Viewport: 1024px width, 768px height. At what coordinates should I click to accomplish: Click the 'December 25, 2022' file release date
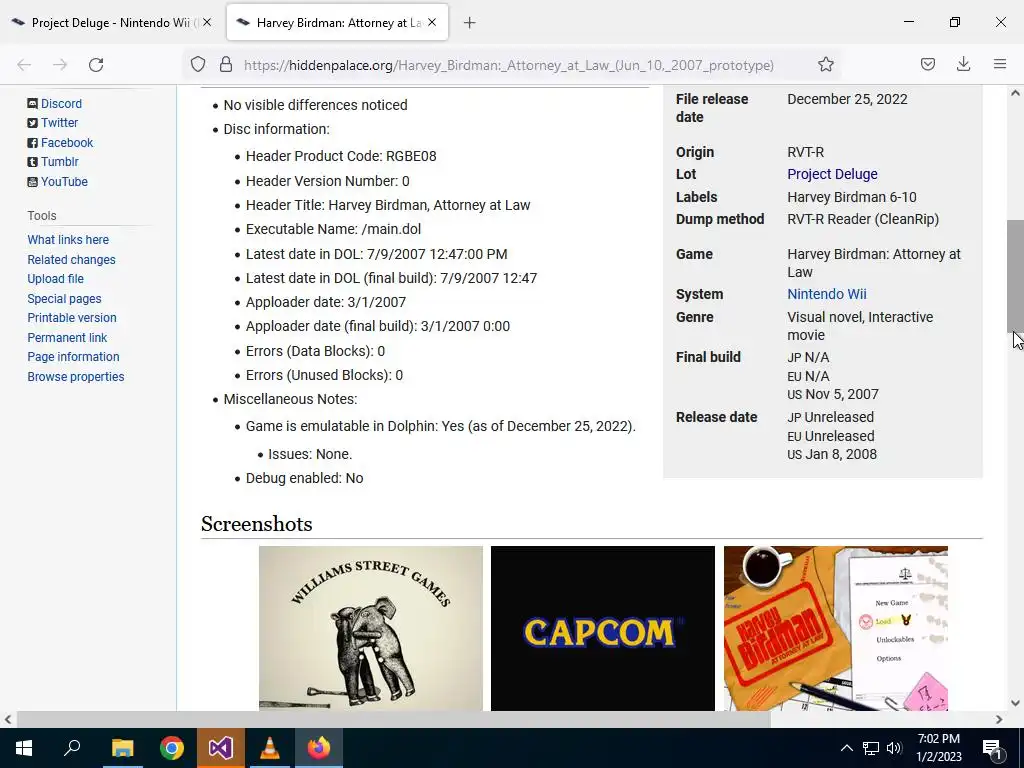pyautogui.click(x=847, y=99)
